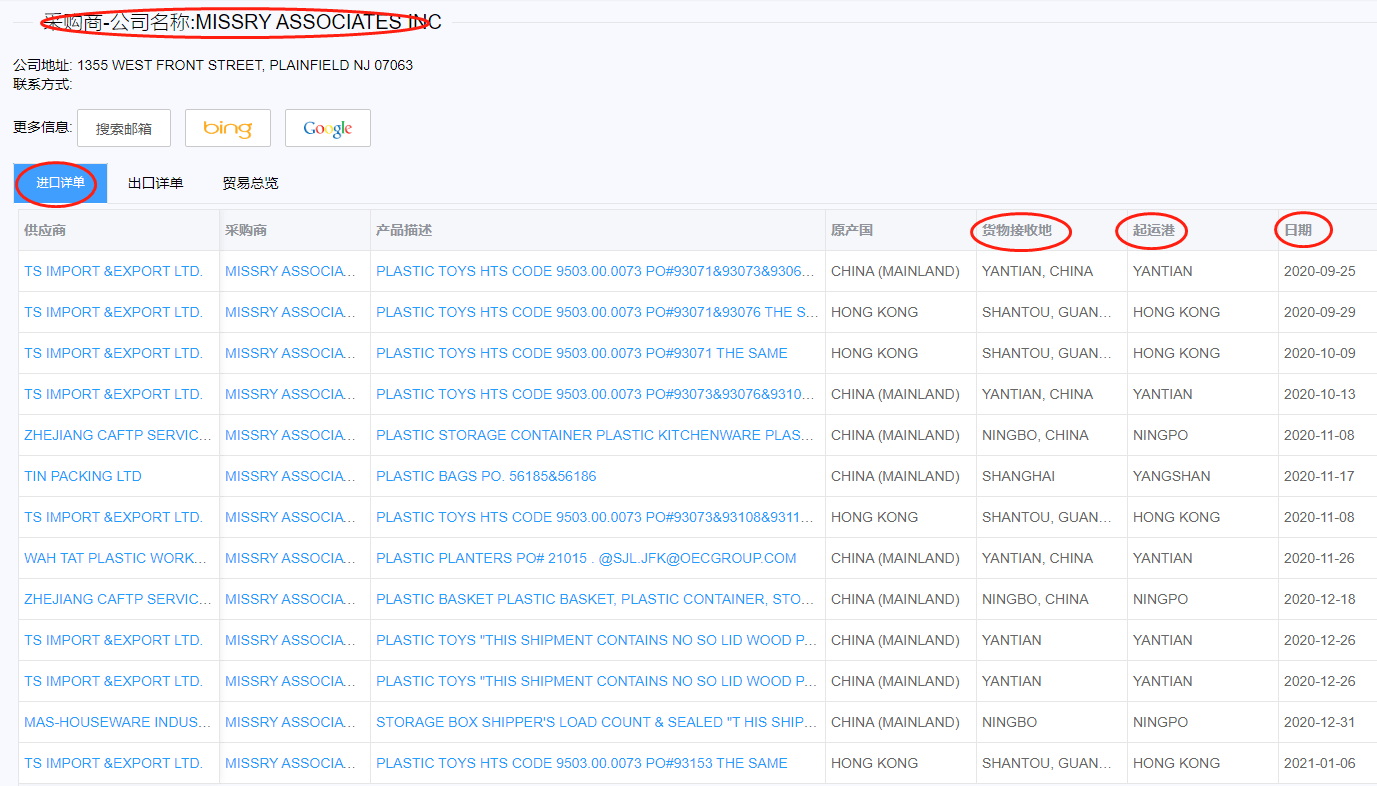Select the date cell 2020-12-31

pyautogui.click(x=1320, y=722)
